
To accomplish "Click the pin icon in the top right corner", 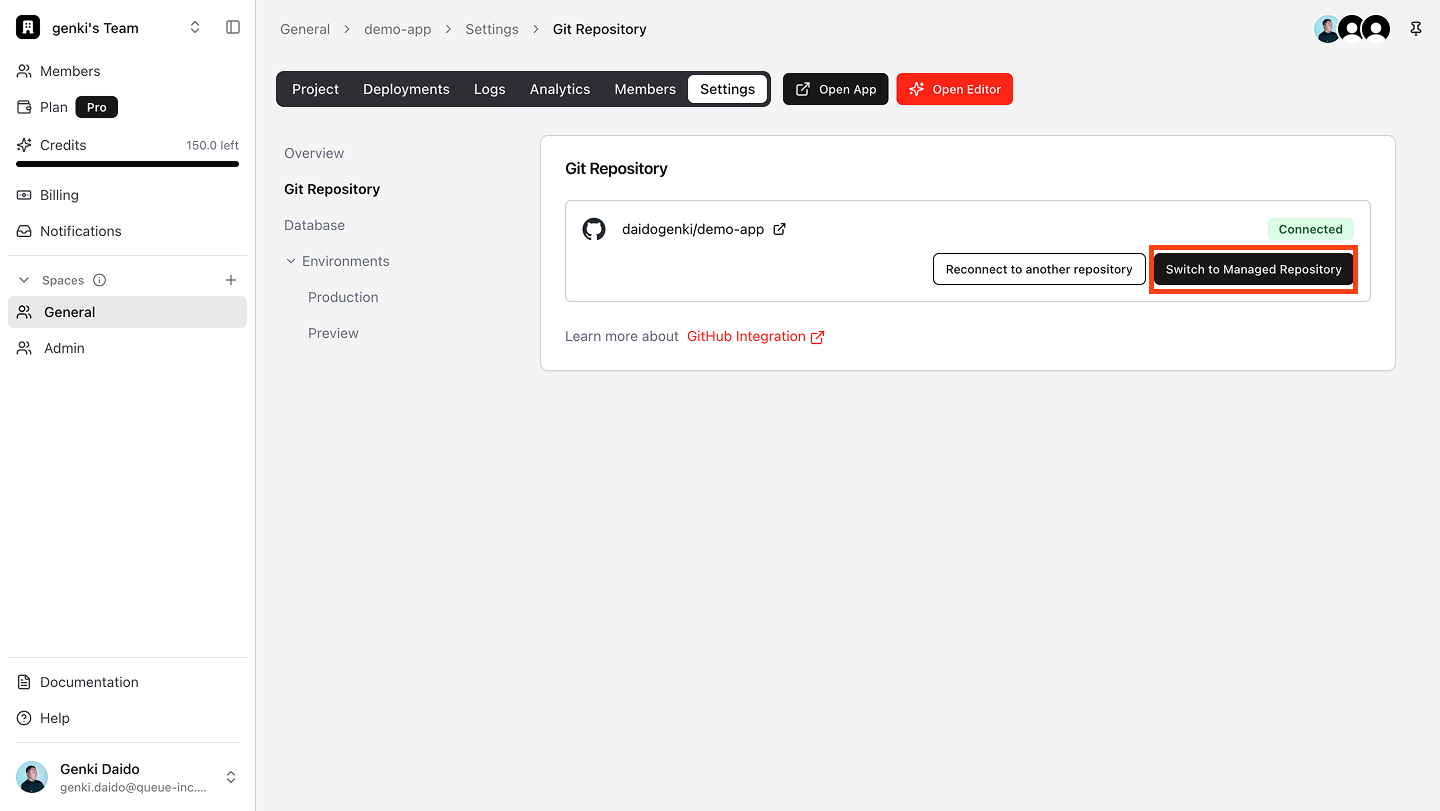I will click(x=1416, y=29).
